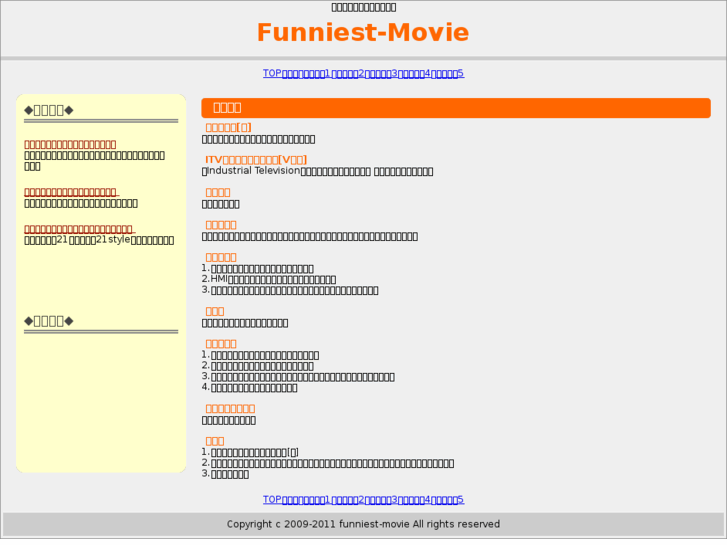Open footer navigation link ending in 2

click(x=348, y=500)
